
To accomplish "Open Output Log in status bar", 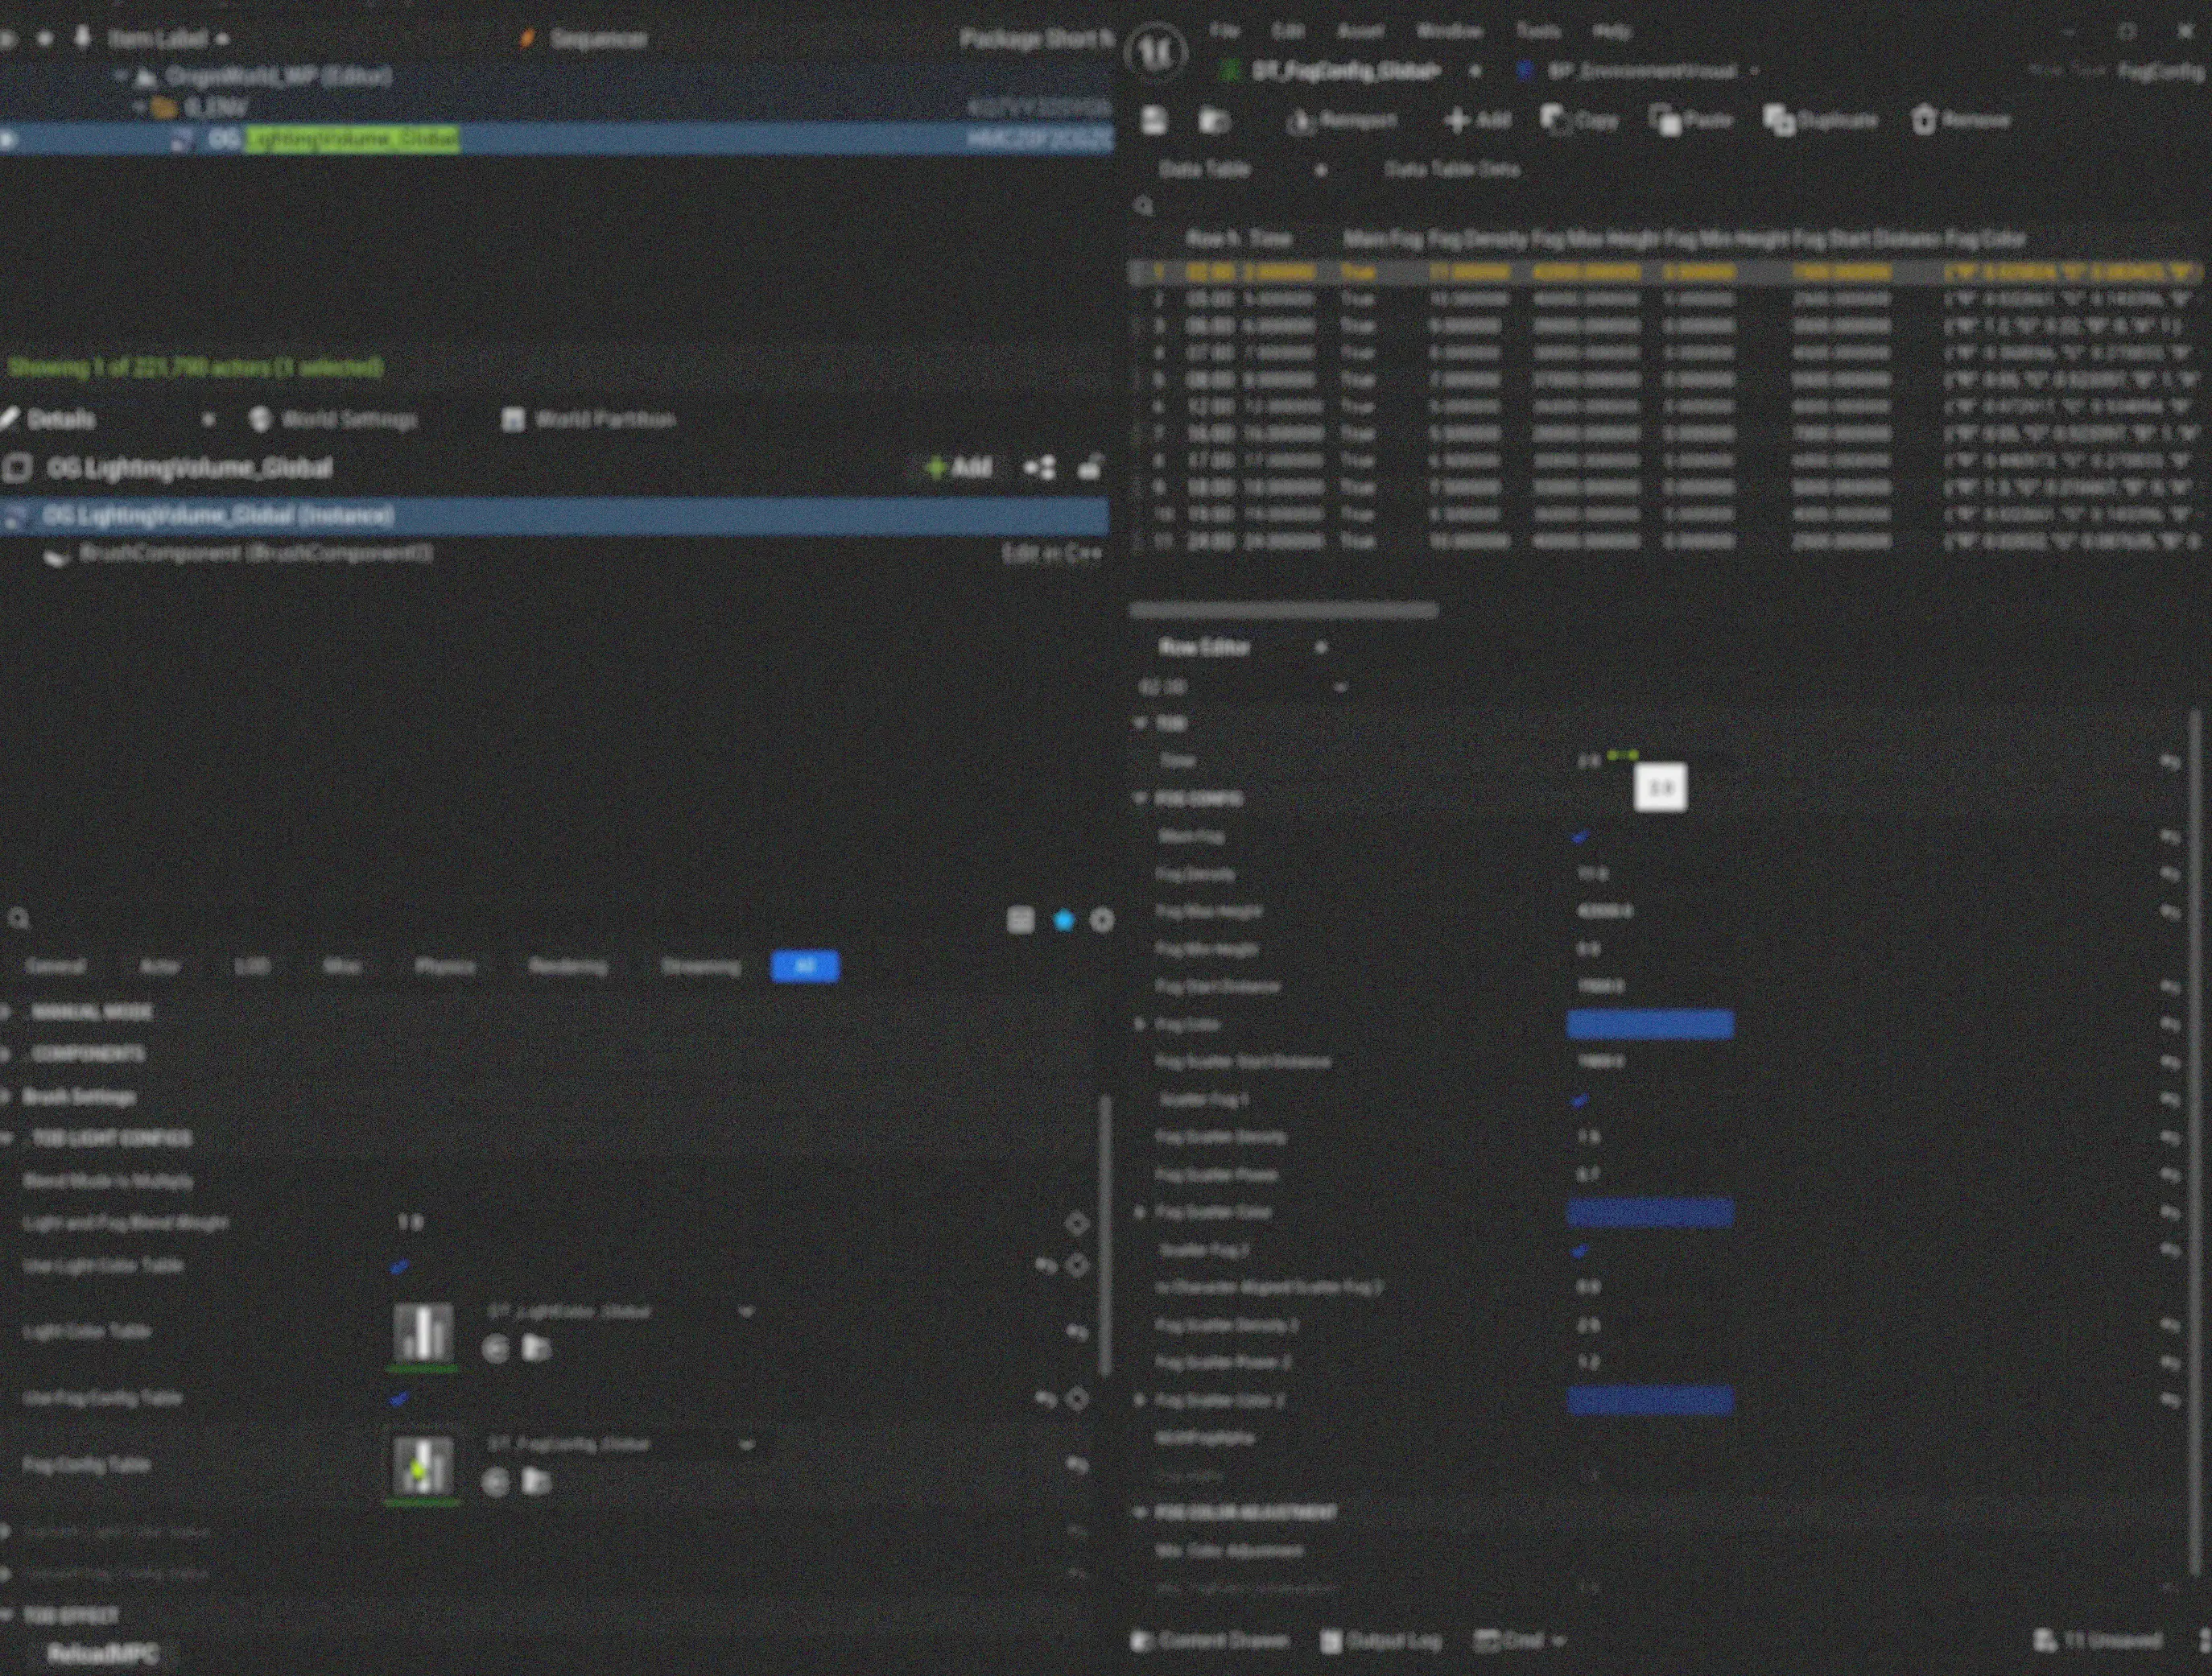I will (1381, 1641).
